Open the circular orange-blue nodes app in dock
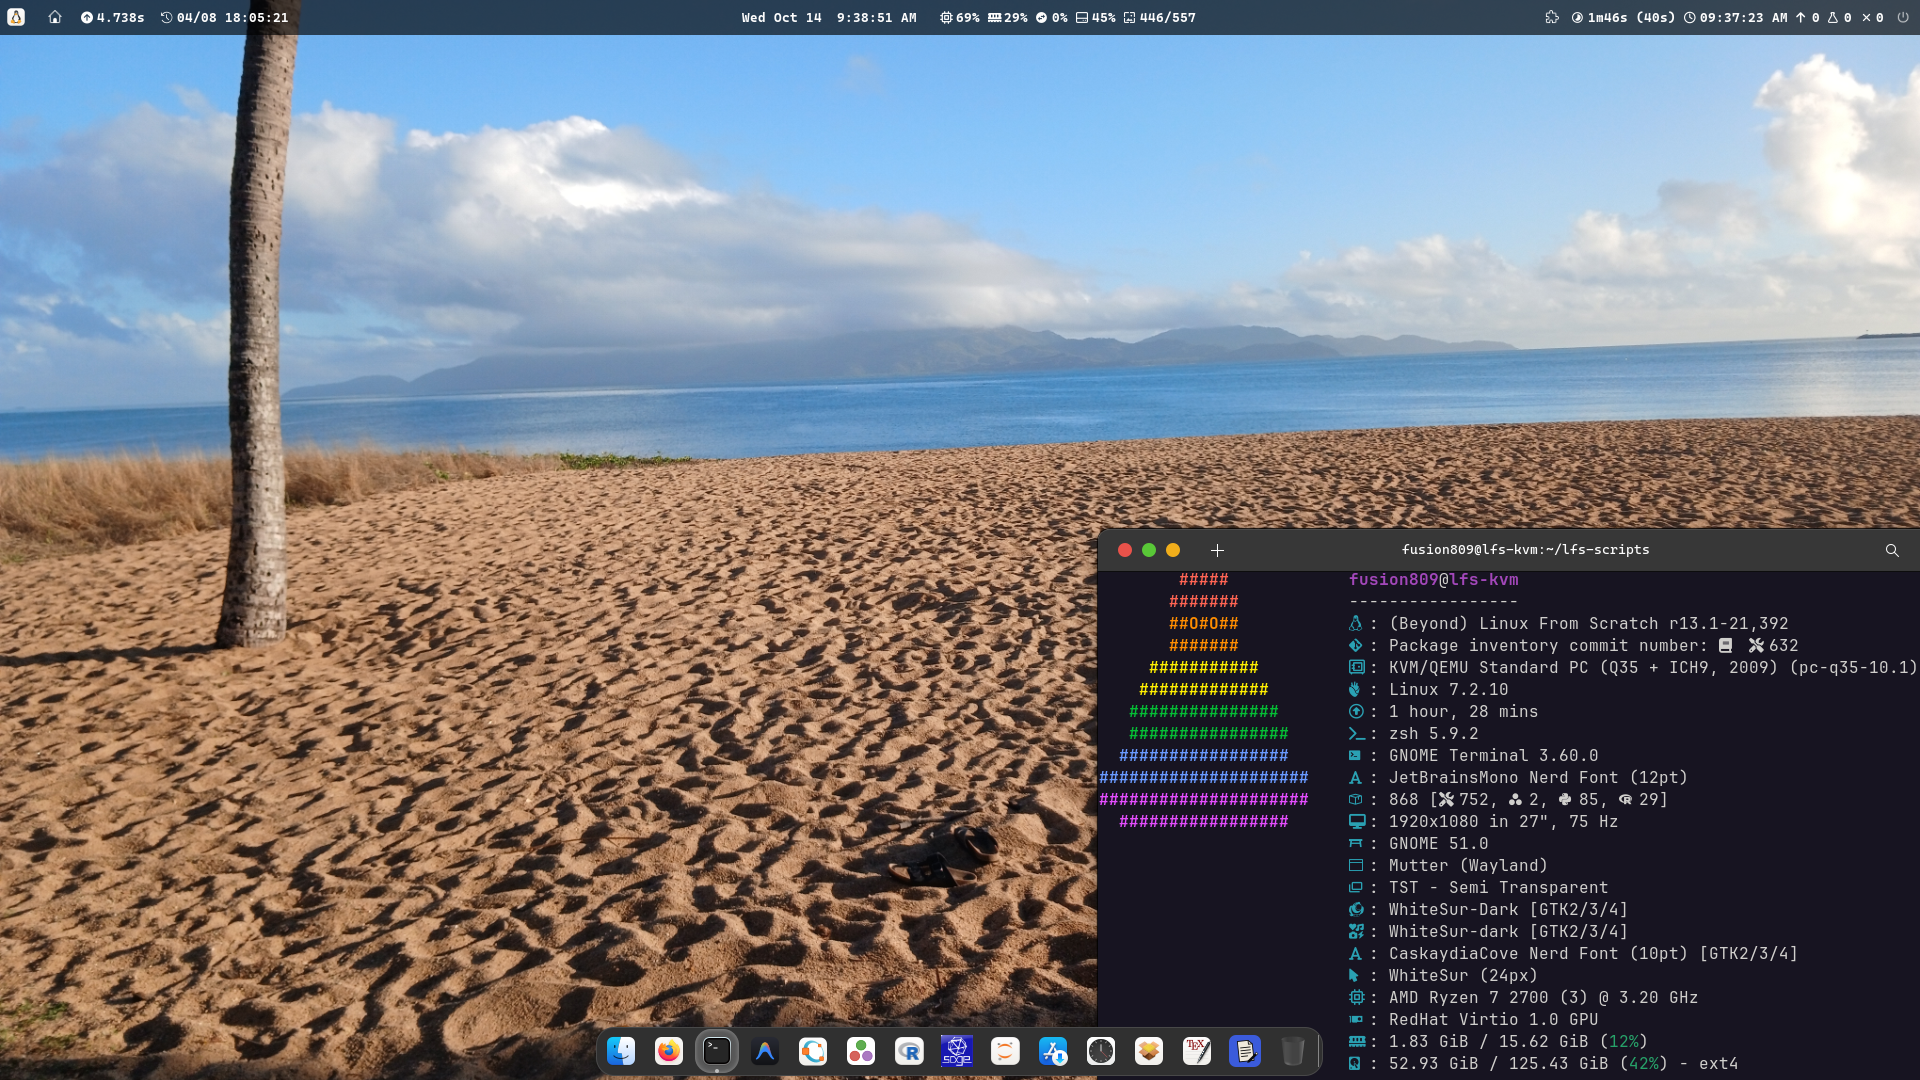Screen dimensions: 1920x1080 click(x=813, y=1051)
